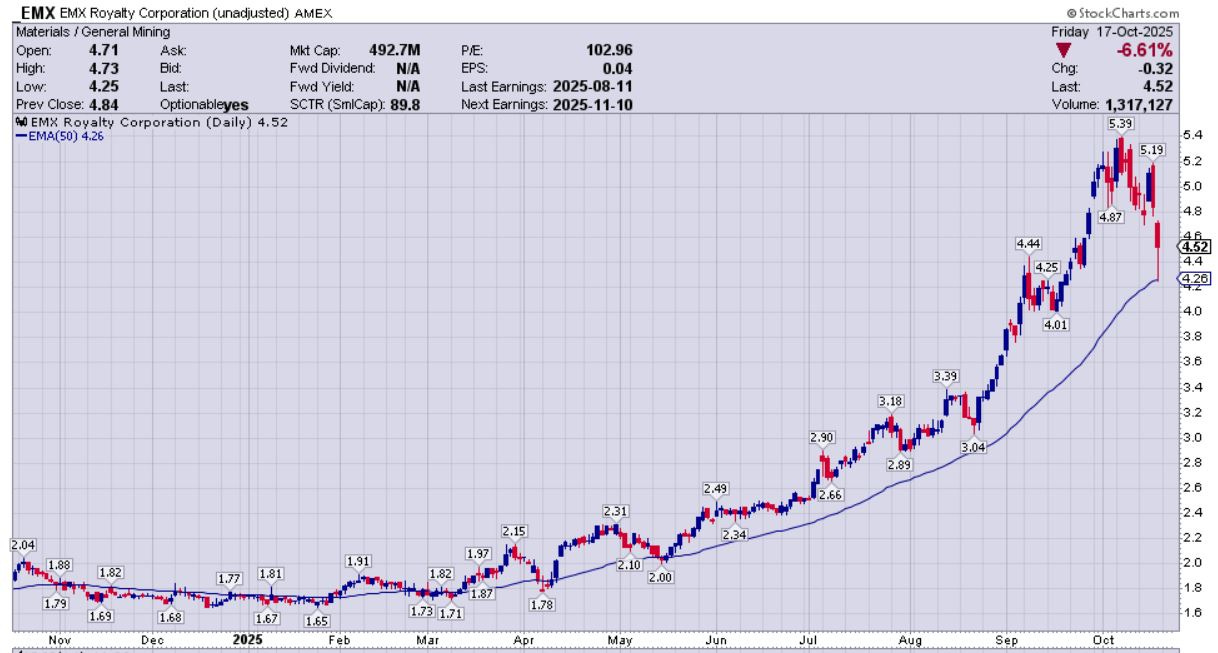The height and width of the screenshot is (653, 1218).
Task: Click the 3.0 tick on price axis
Action: [x=1192, y=437]
